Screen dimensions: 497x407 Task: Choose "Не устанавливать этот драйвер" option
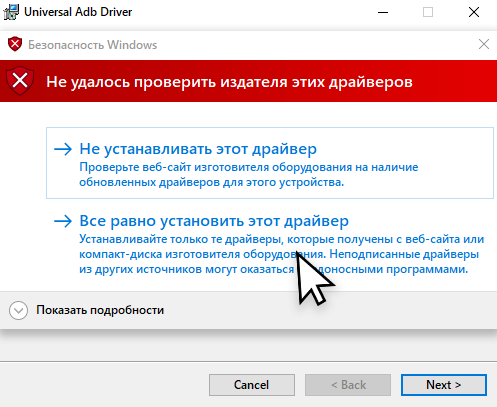[x=270, y=163]
